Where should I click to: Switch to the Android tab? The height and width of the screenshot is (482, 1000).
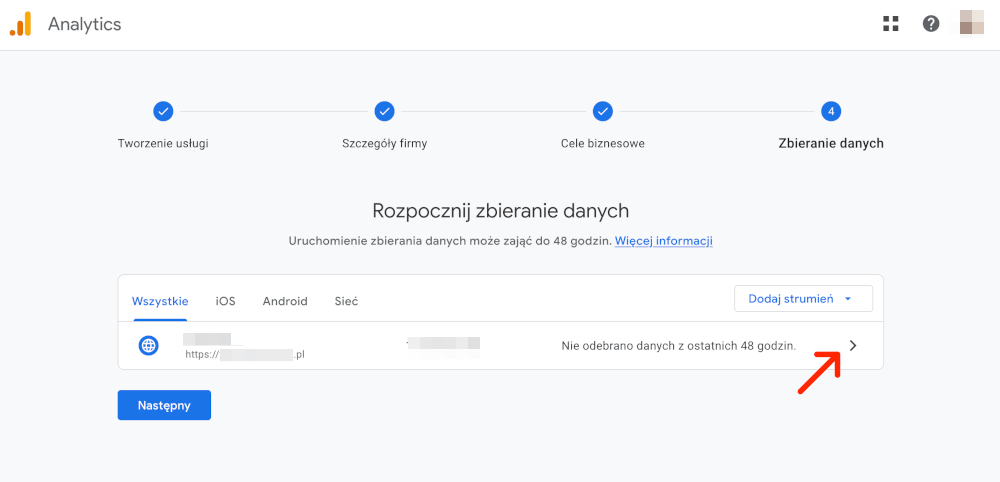[285, 301]
